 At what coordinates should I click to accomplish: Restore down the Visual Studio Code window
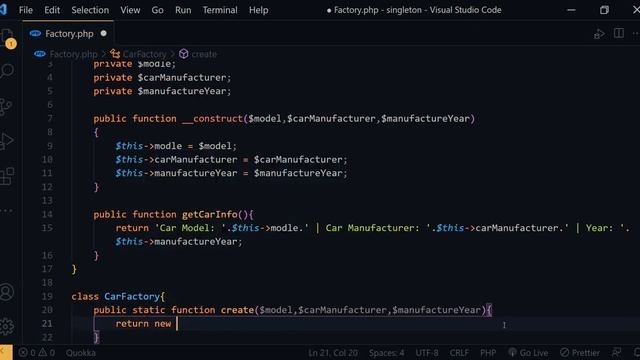(x=604, y=10)
